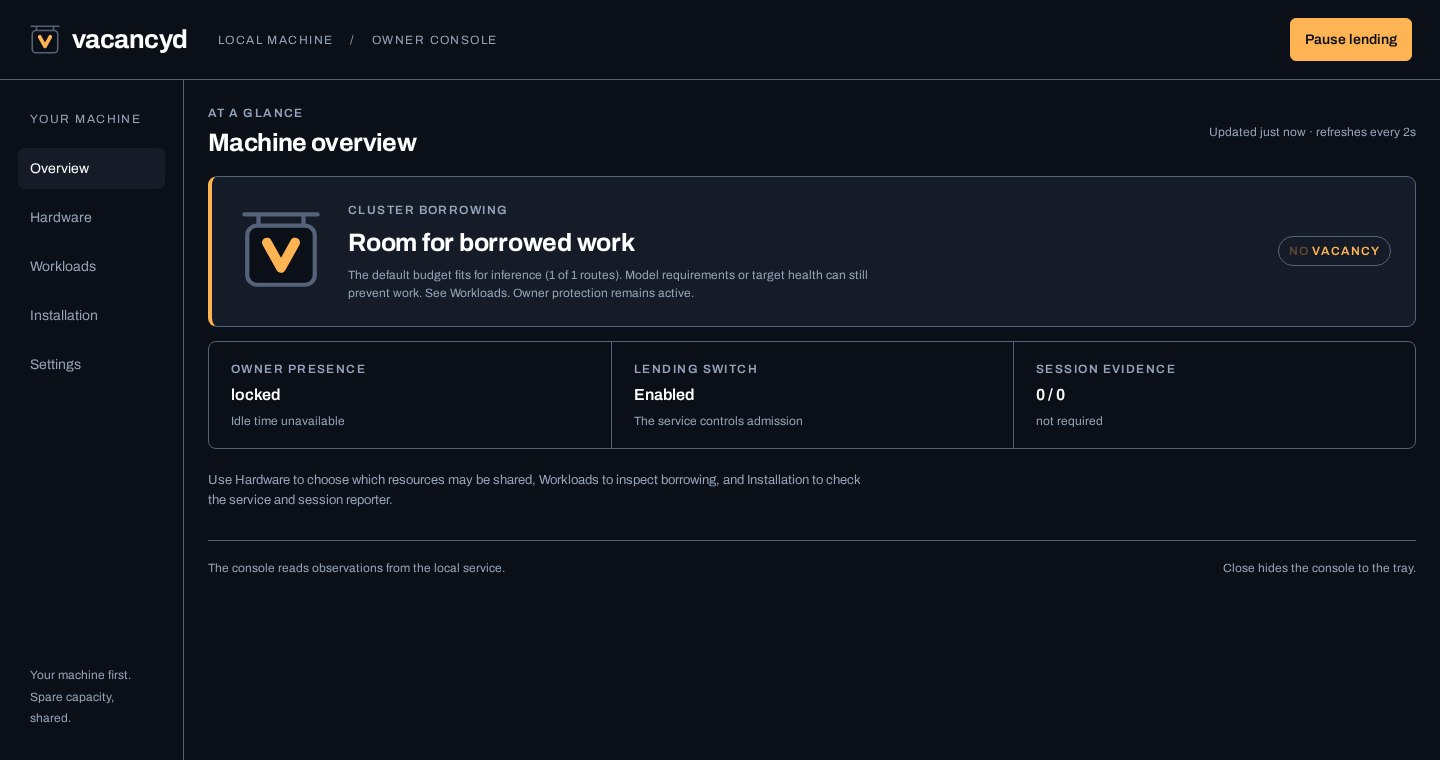Open the Installation page

(91, 315)
